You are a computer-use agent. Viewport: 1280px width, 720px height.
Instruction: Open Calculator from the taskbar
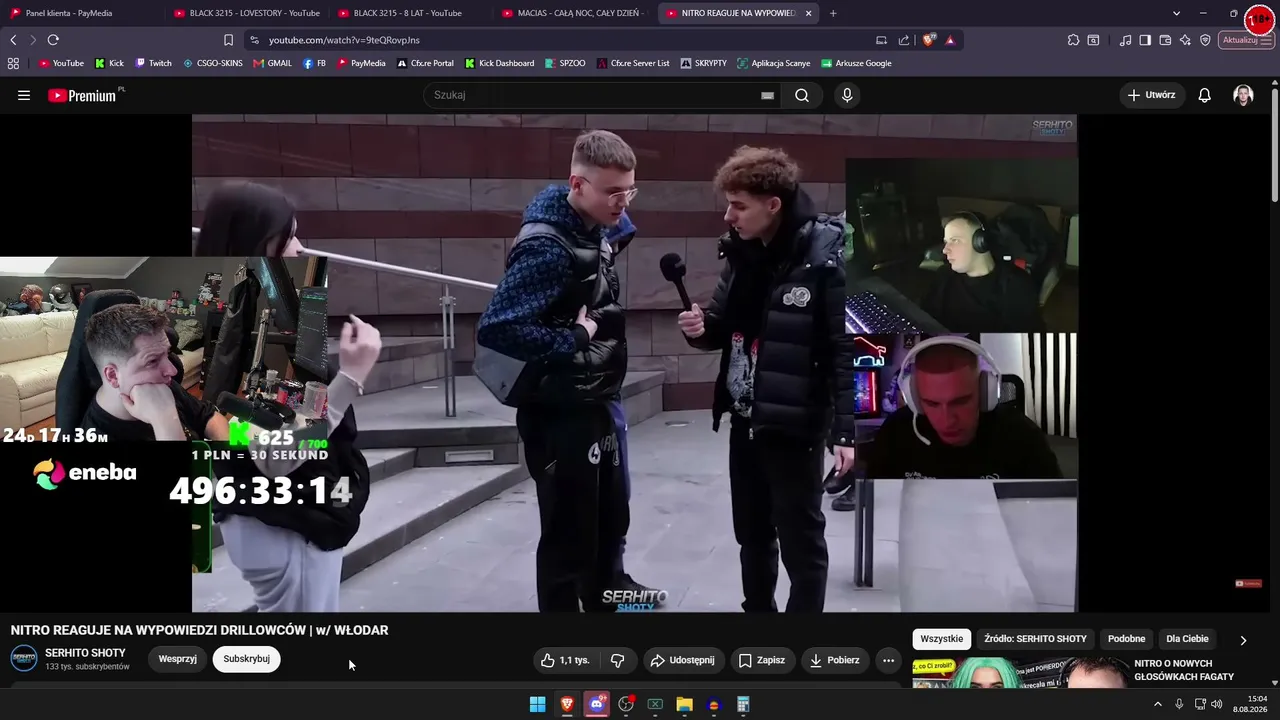(x=743, y=705)
